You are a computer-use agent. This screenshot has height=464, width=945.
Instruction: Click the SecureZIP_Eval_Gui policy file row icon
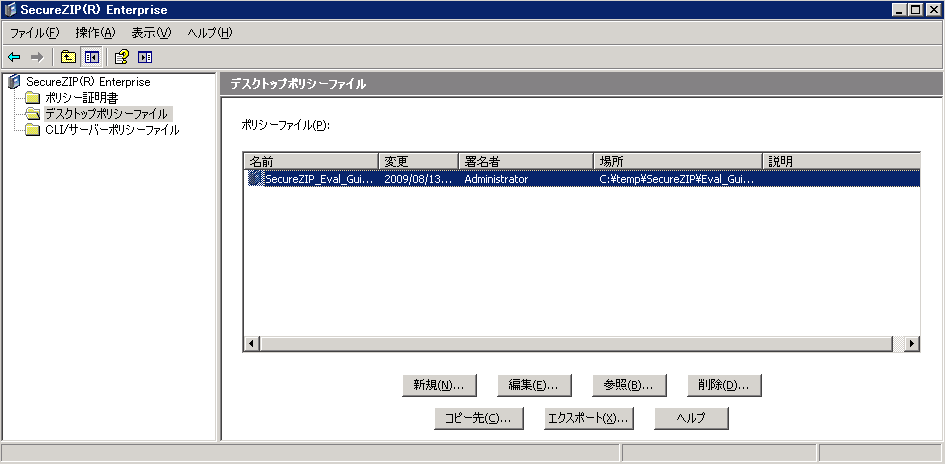(x=256, y=179)
